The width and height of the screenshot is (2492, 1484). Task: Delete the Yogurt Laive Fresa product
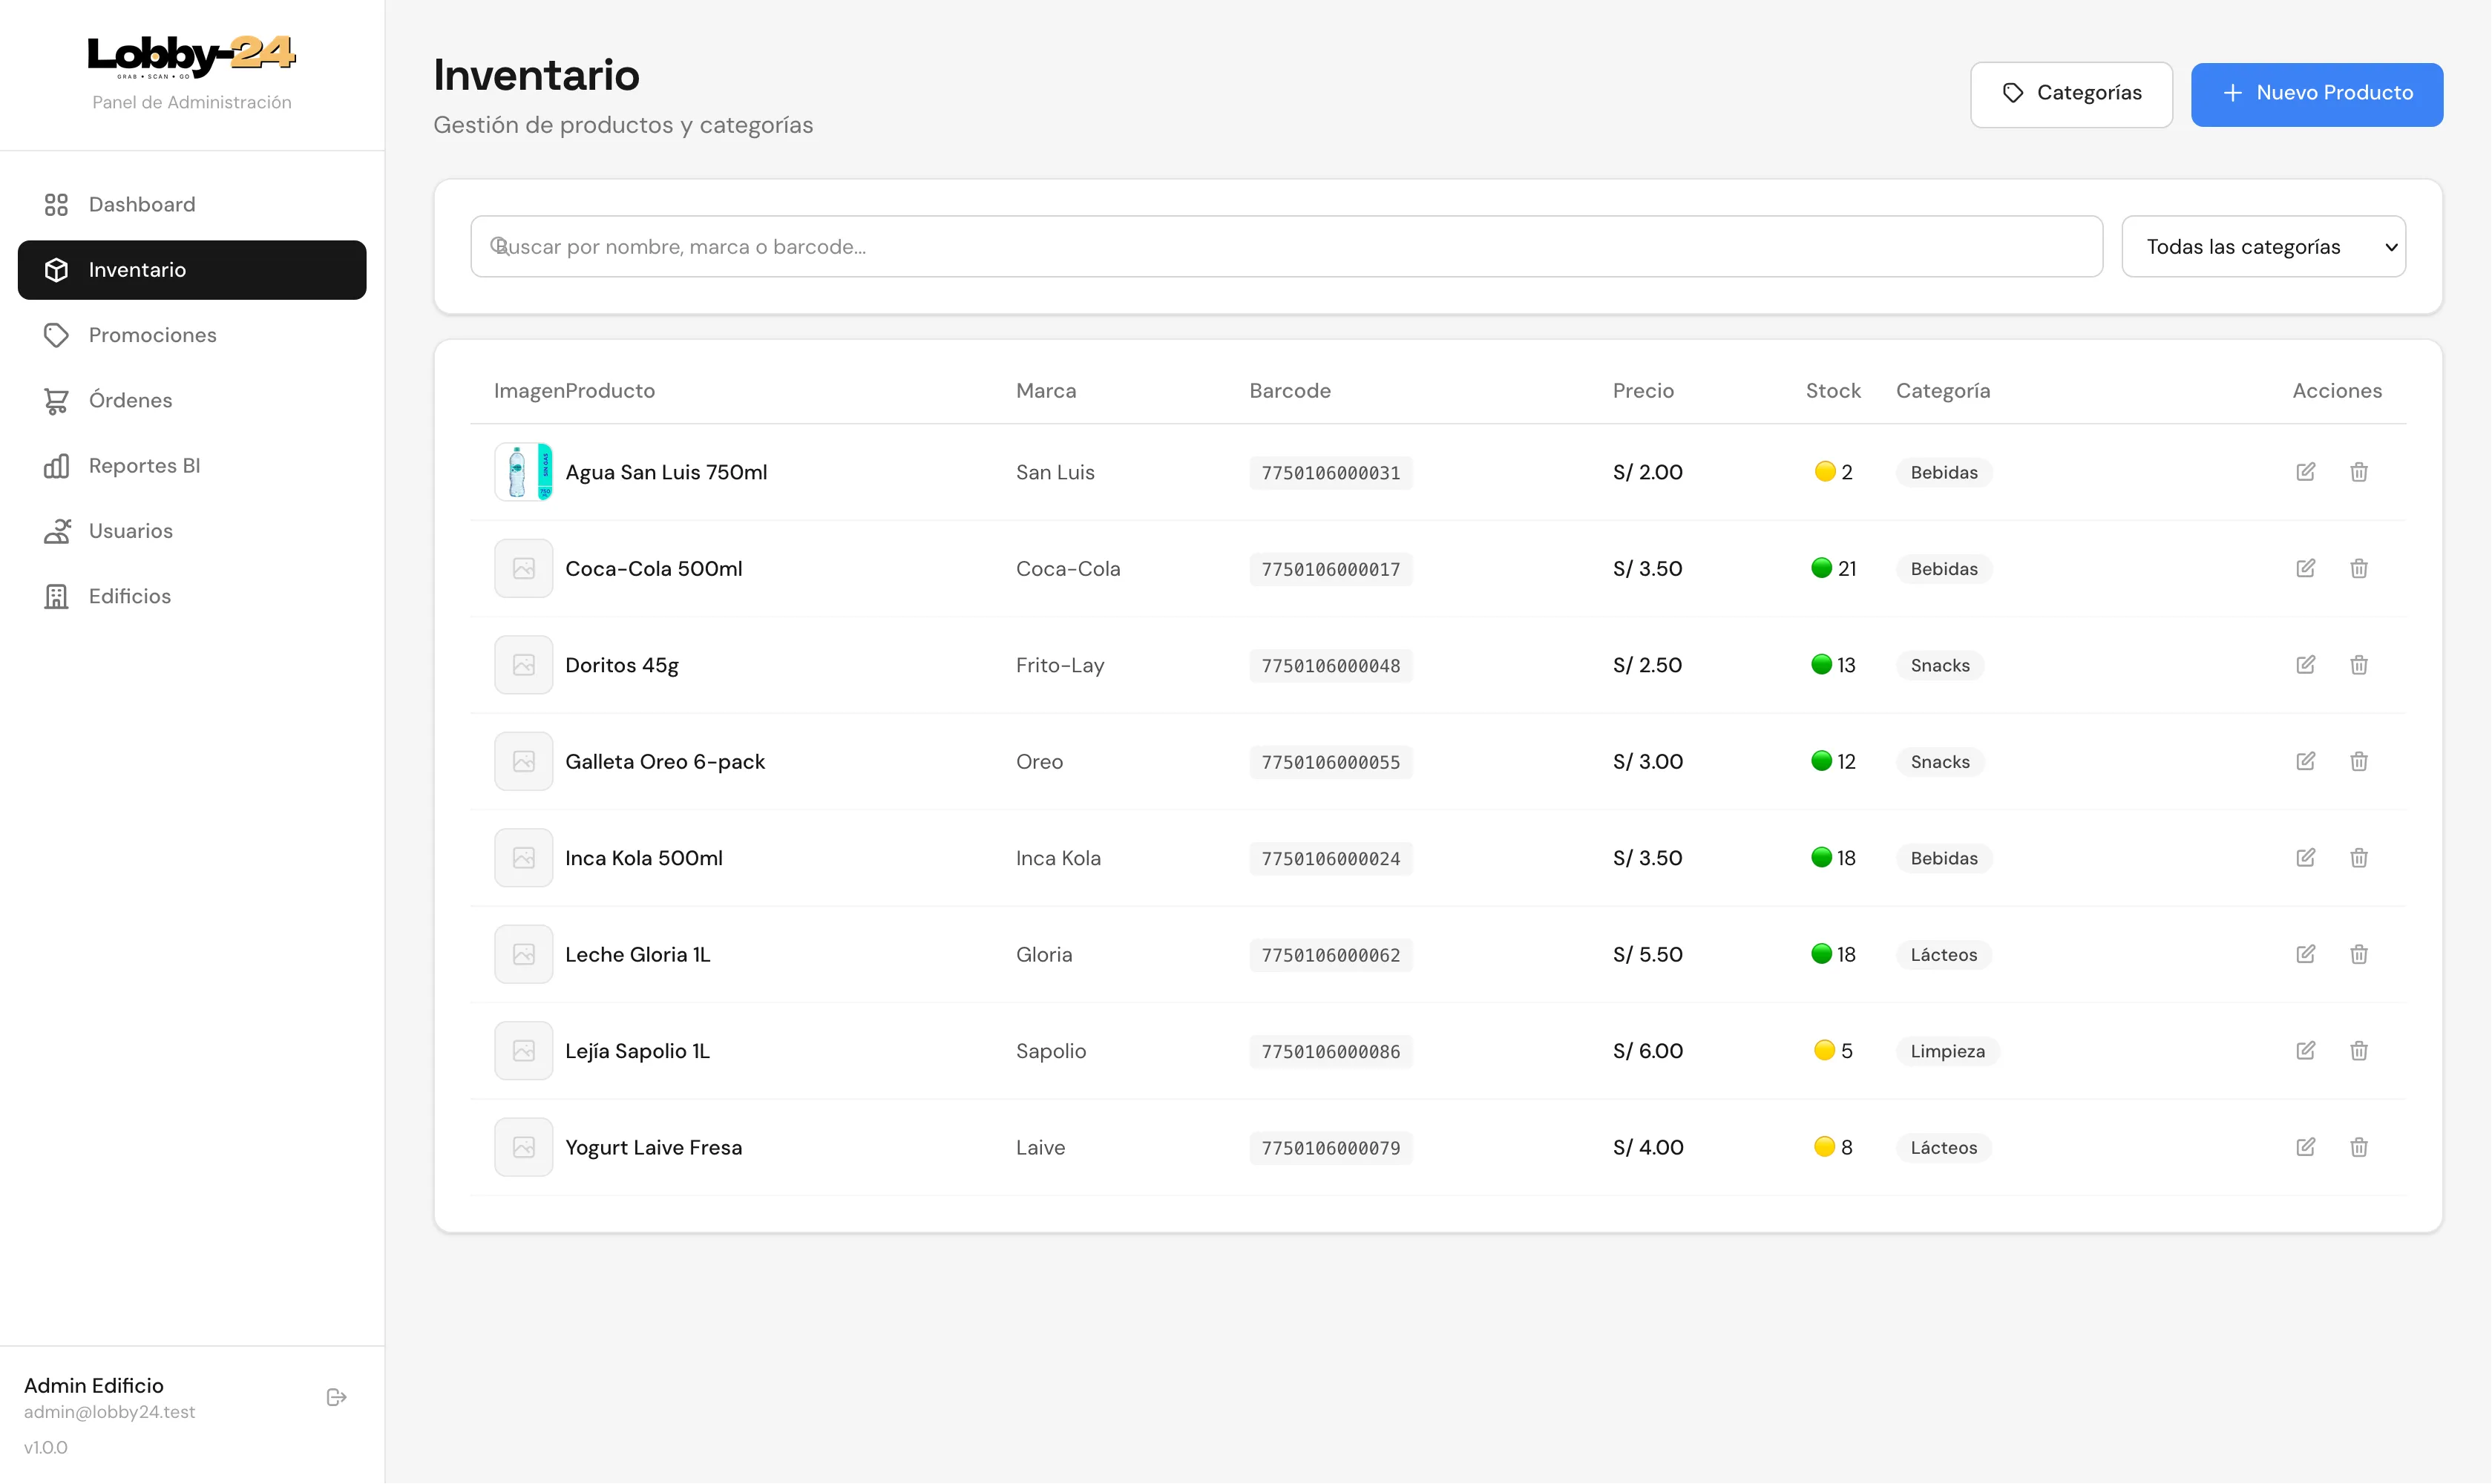coord(2359,1147)
